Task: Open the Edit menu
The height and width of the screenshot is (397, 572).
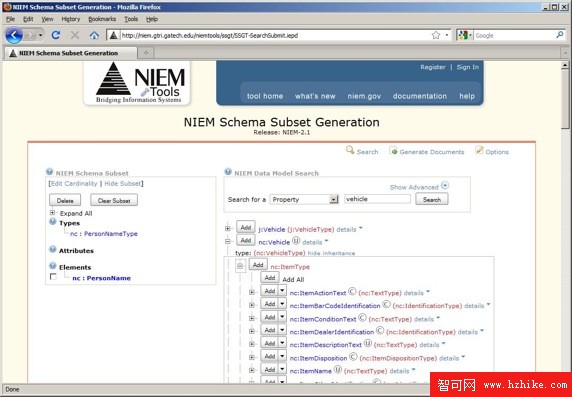Action: point(28,19)
